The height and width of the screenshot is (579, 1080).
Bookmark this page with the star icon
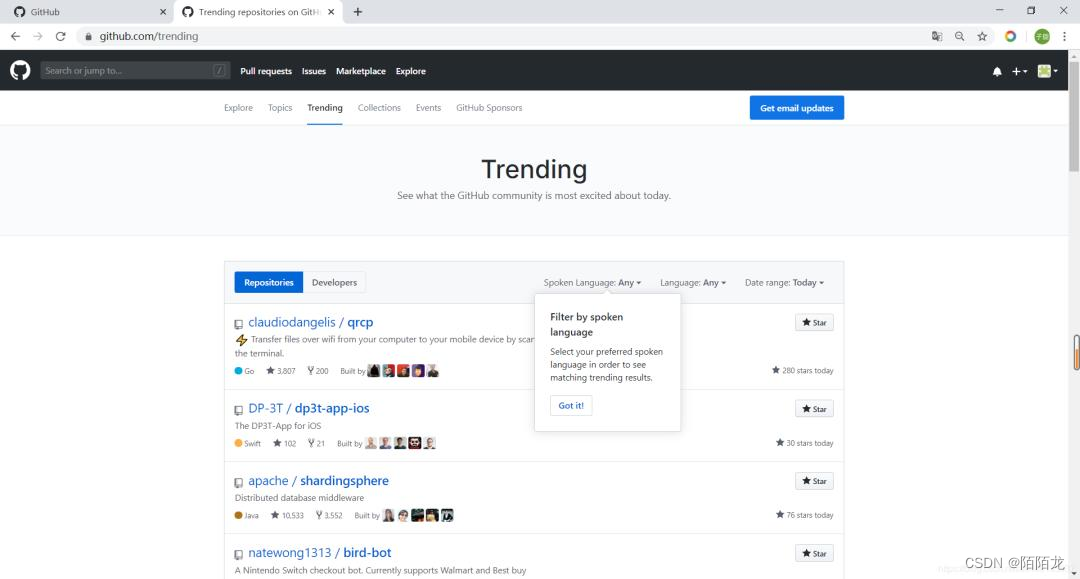click(x=982, y=36)
